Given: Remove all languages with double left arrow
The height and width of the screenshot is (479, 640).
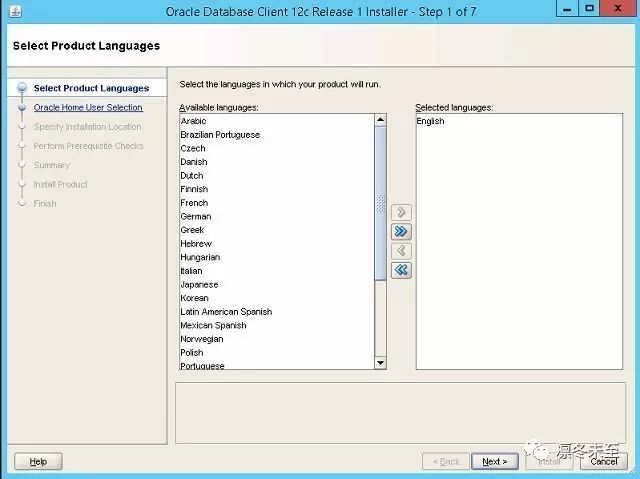Looking at the screenshot, I should [x=401, y=270].
